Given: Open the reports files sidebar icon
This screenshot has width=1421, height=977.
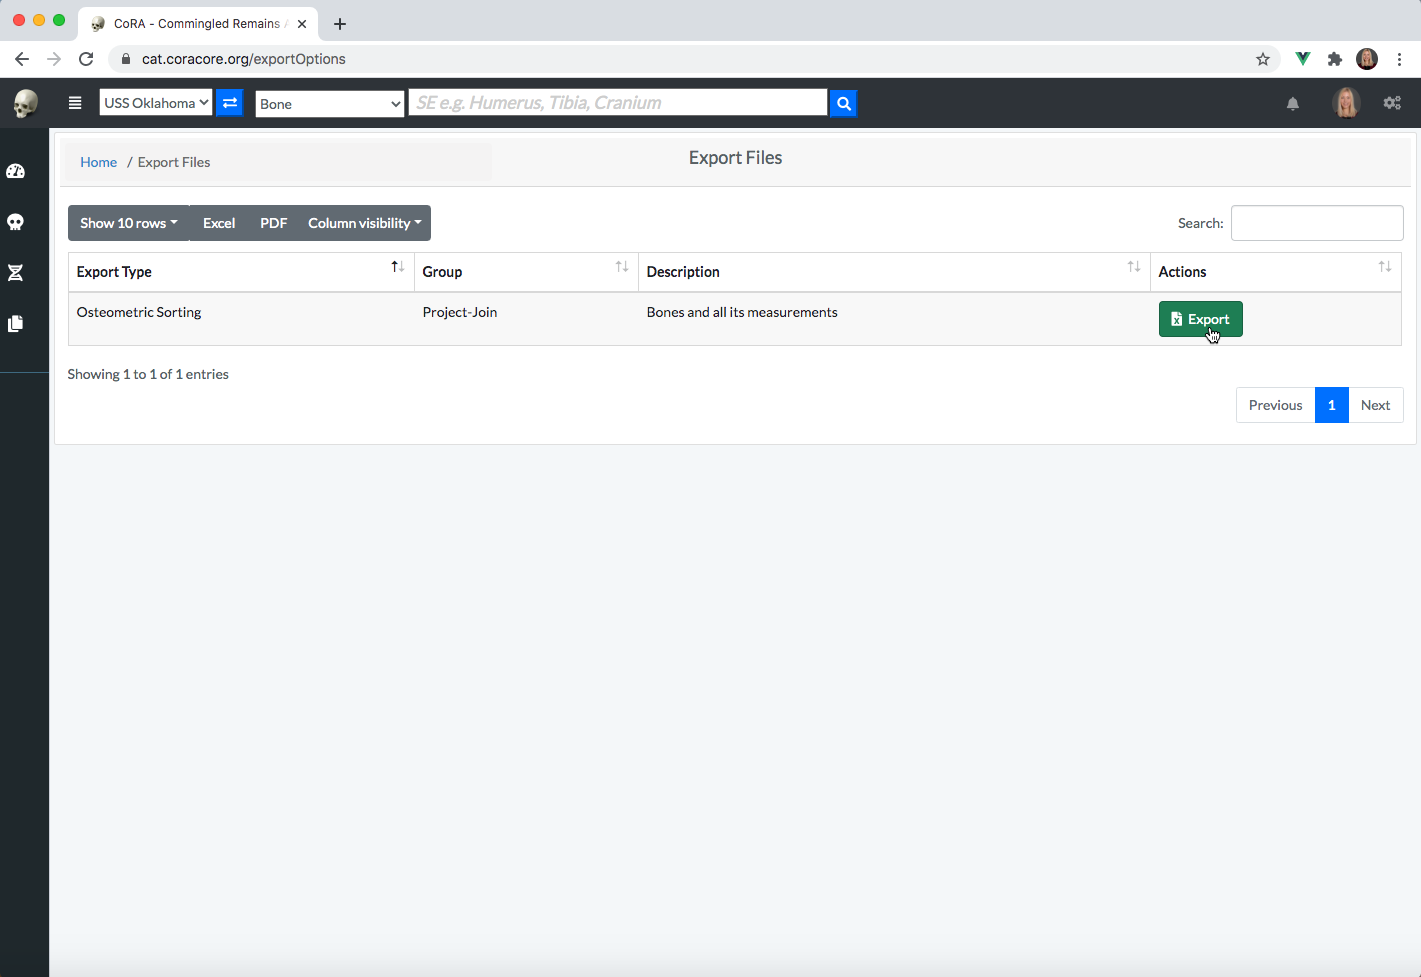Looking at the screenshot, I should pos(16,324).
